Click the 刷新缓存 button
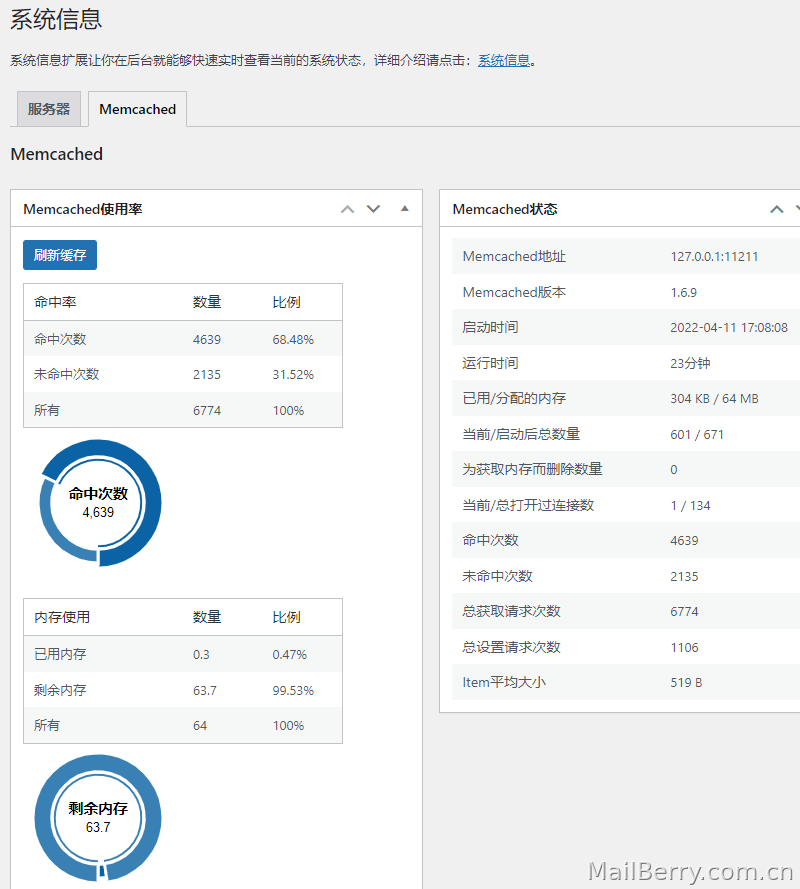This screenshot has height=889, width=800. pos(60,255)
